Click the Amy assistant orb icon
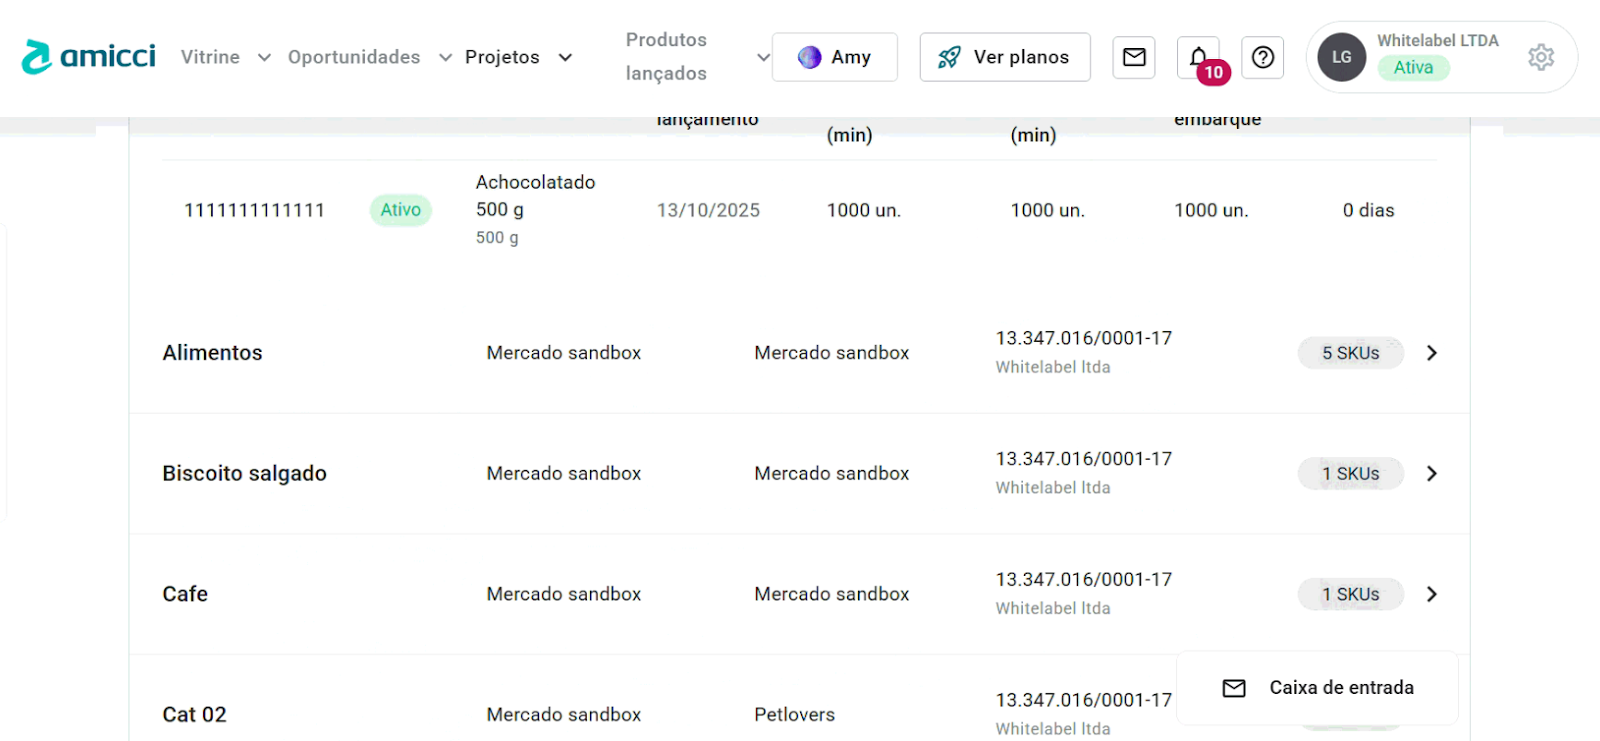The width and height of the screenshot is (1600, 741). [809, 57]
